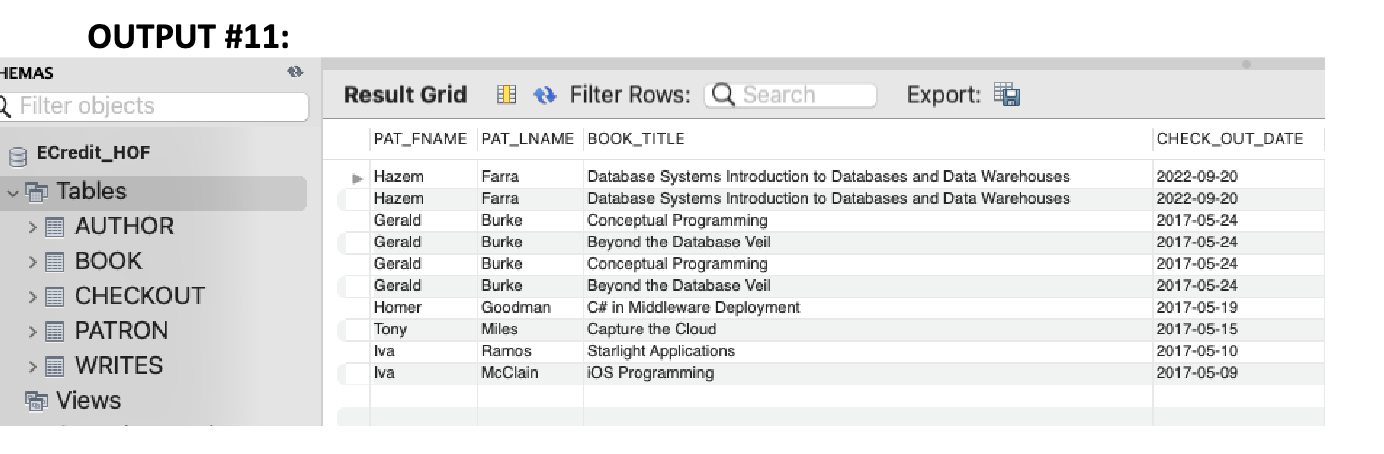Click the BOOK_TITLE column header
This screenshot has width=1384, height=454.
[x=635, y=139]
